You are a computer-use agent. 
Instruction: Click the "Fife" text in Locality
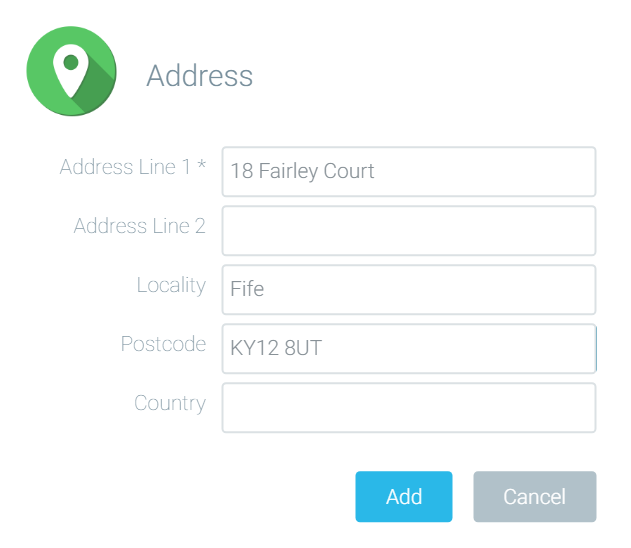247,288
